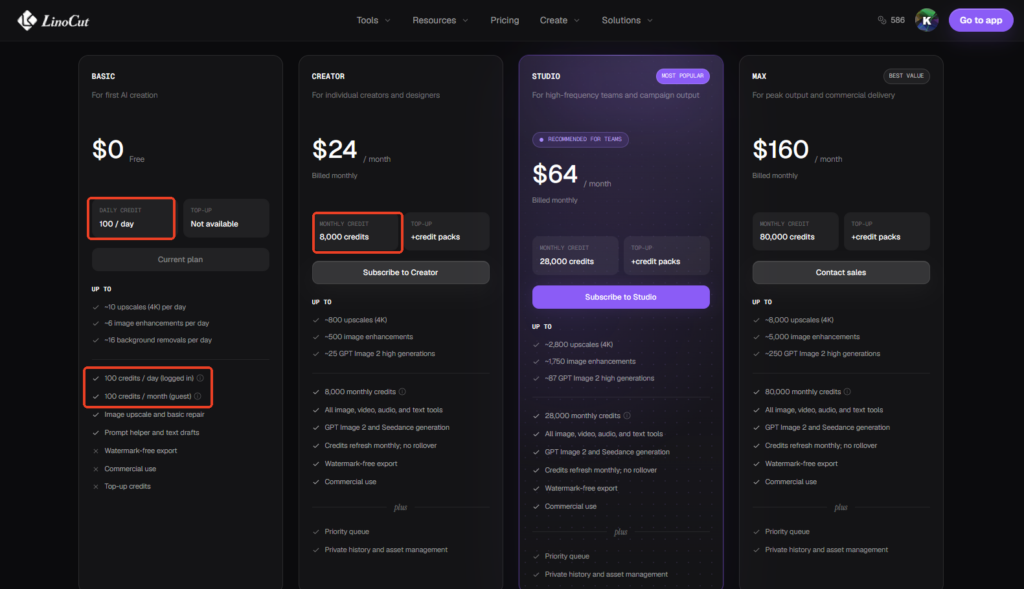
Task: Open the Create menu in navigation
Action: pyautogui.click(x=560, y=20)
